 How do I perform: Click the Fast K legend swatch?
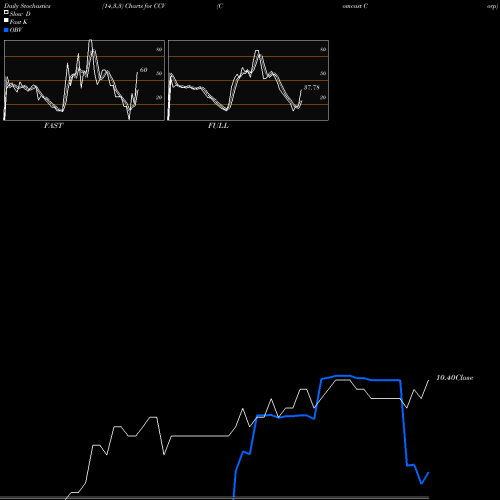(6, 20)
